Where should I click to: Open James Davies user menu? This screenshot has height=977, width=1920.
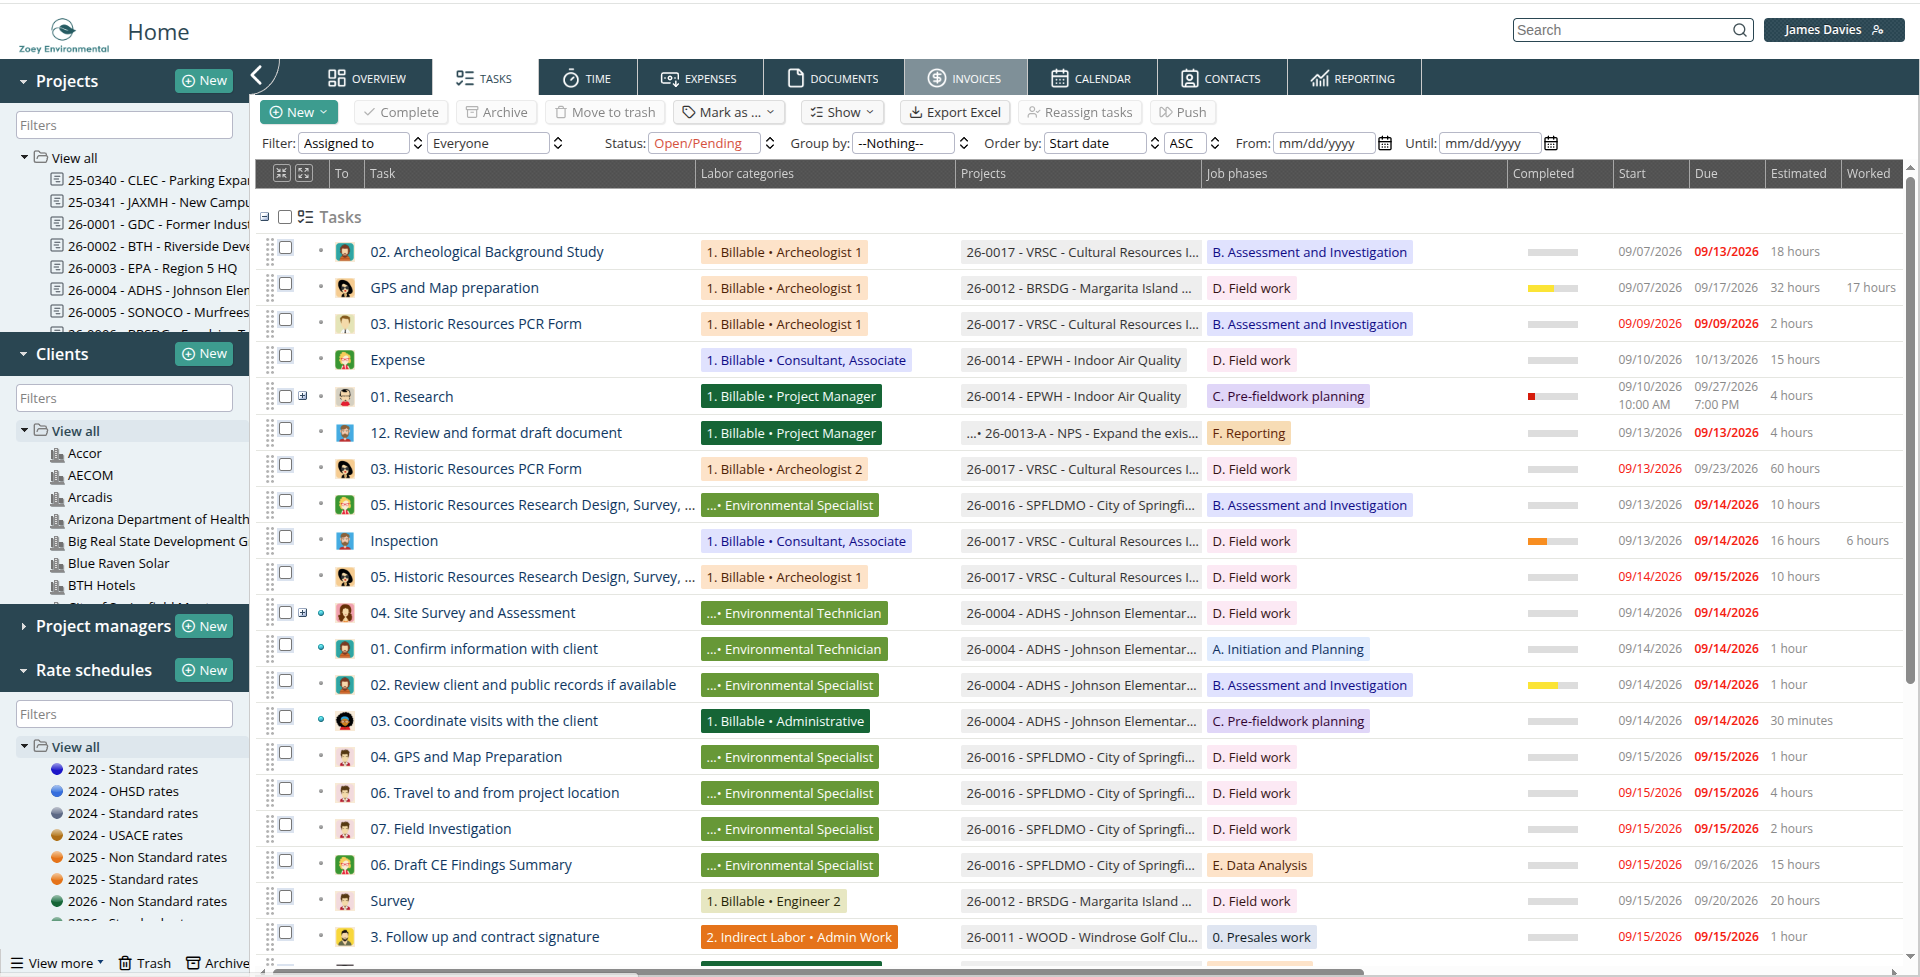coord(1833,30)
